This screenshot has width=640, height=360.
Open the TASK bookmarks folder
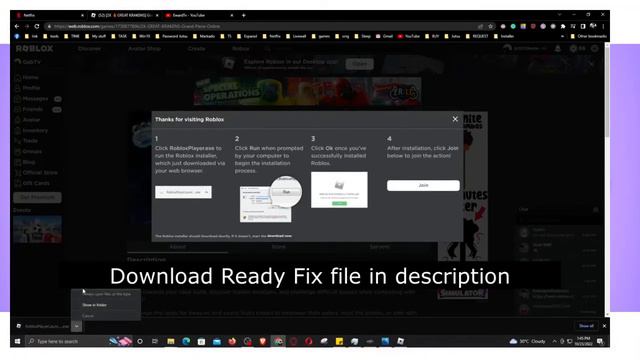click(x=119, y=36)
